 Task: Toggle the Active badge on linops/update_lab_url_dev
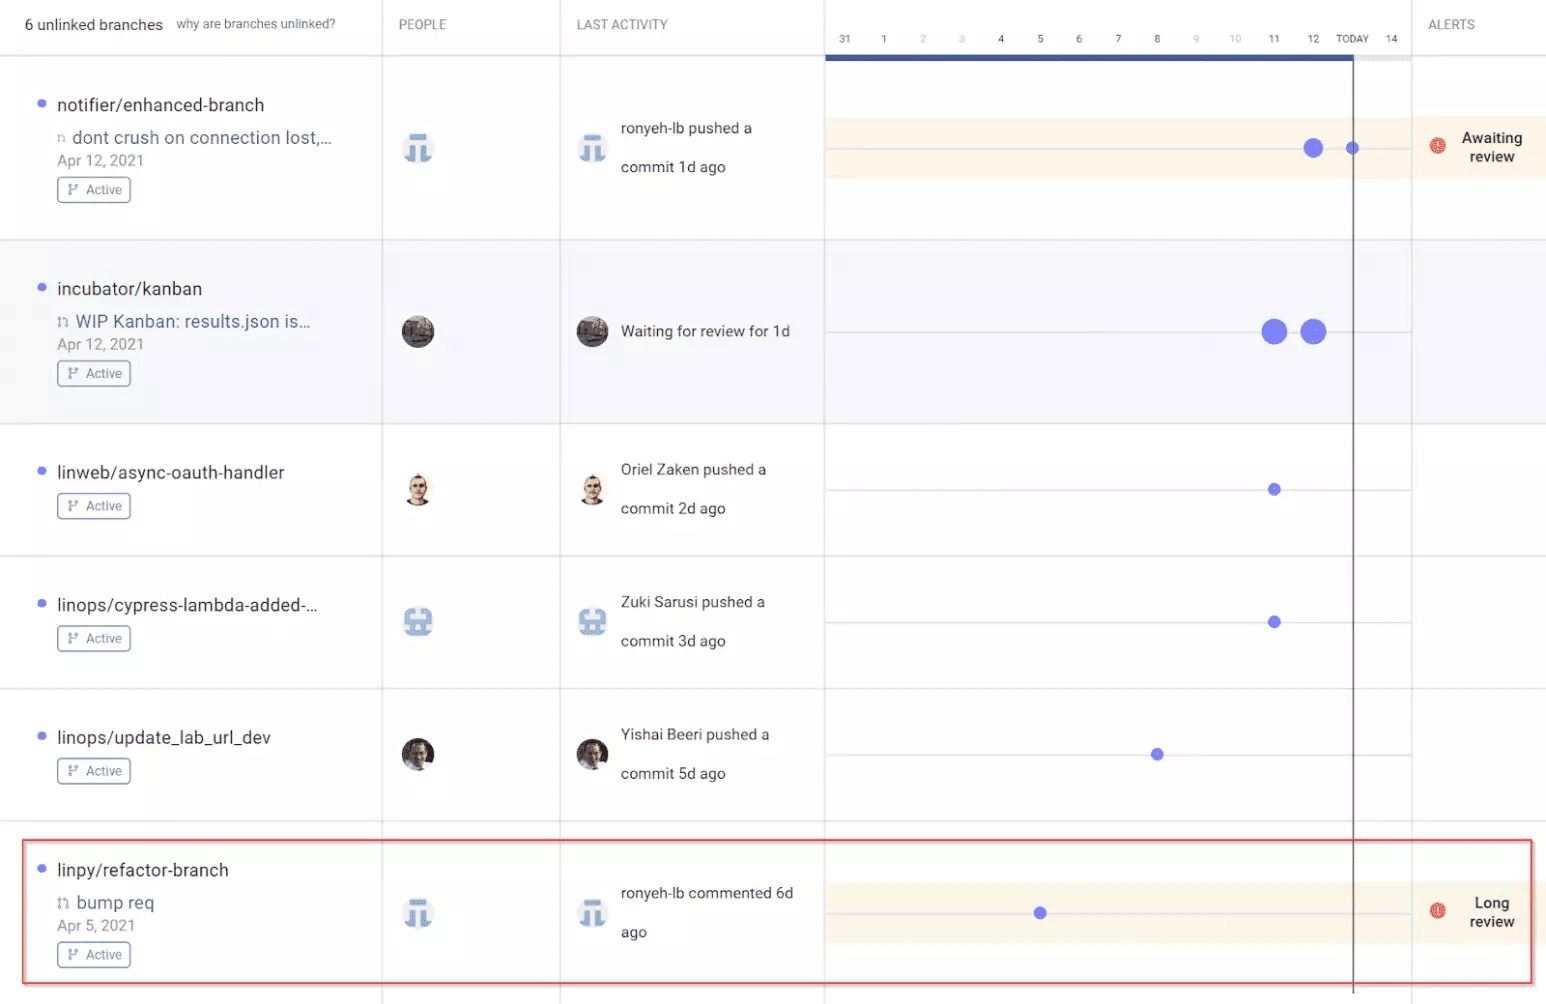click(93, 770)
